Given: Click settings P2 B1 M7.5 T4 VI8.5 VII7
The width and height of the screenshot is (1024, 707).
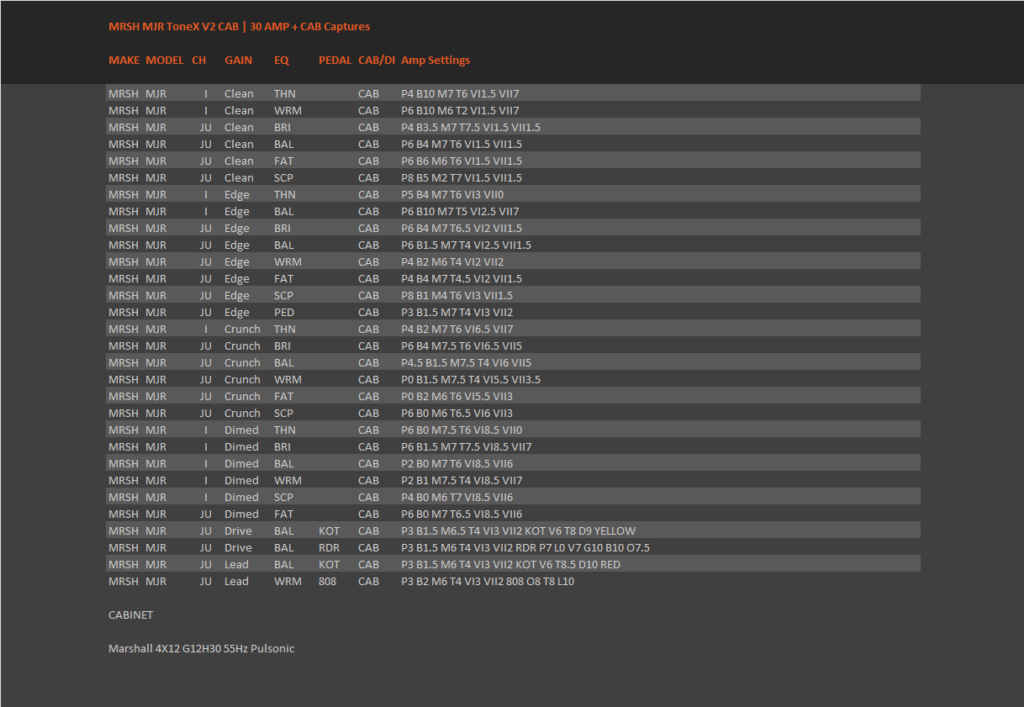Looking at the screenshot, I should pyautogui.click(x=462, y=480).
